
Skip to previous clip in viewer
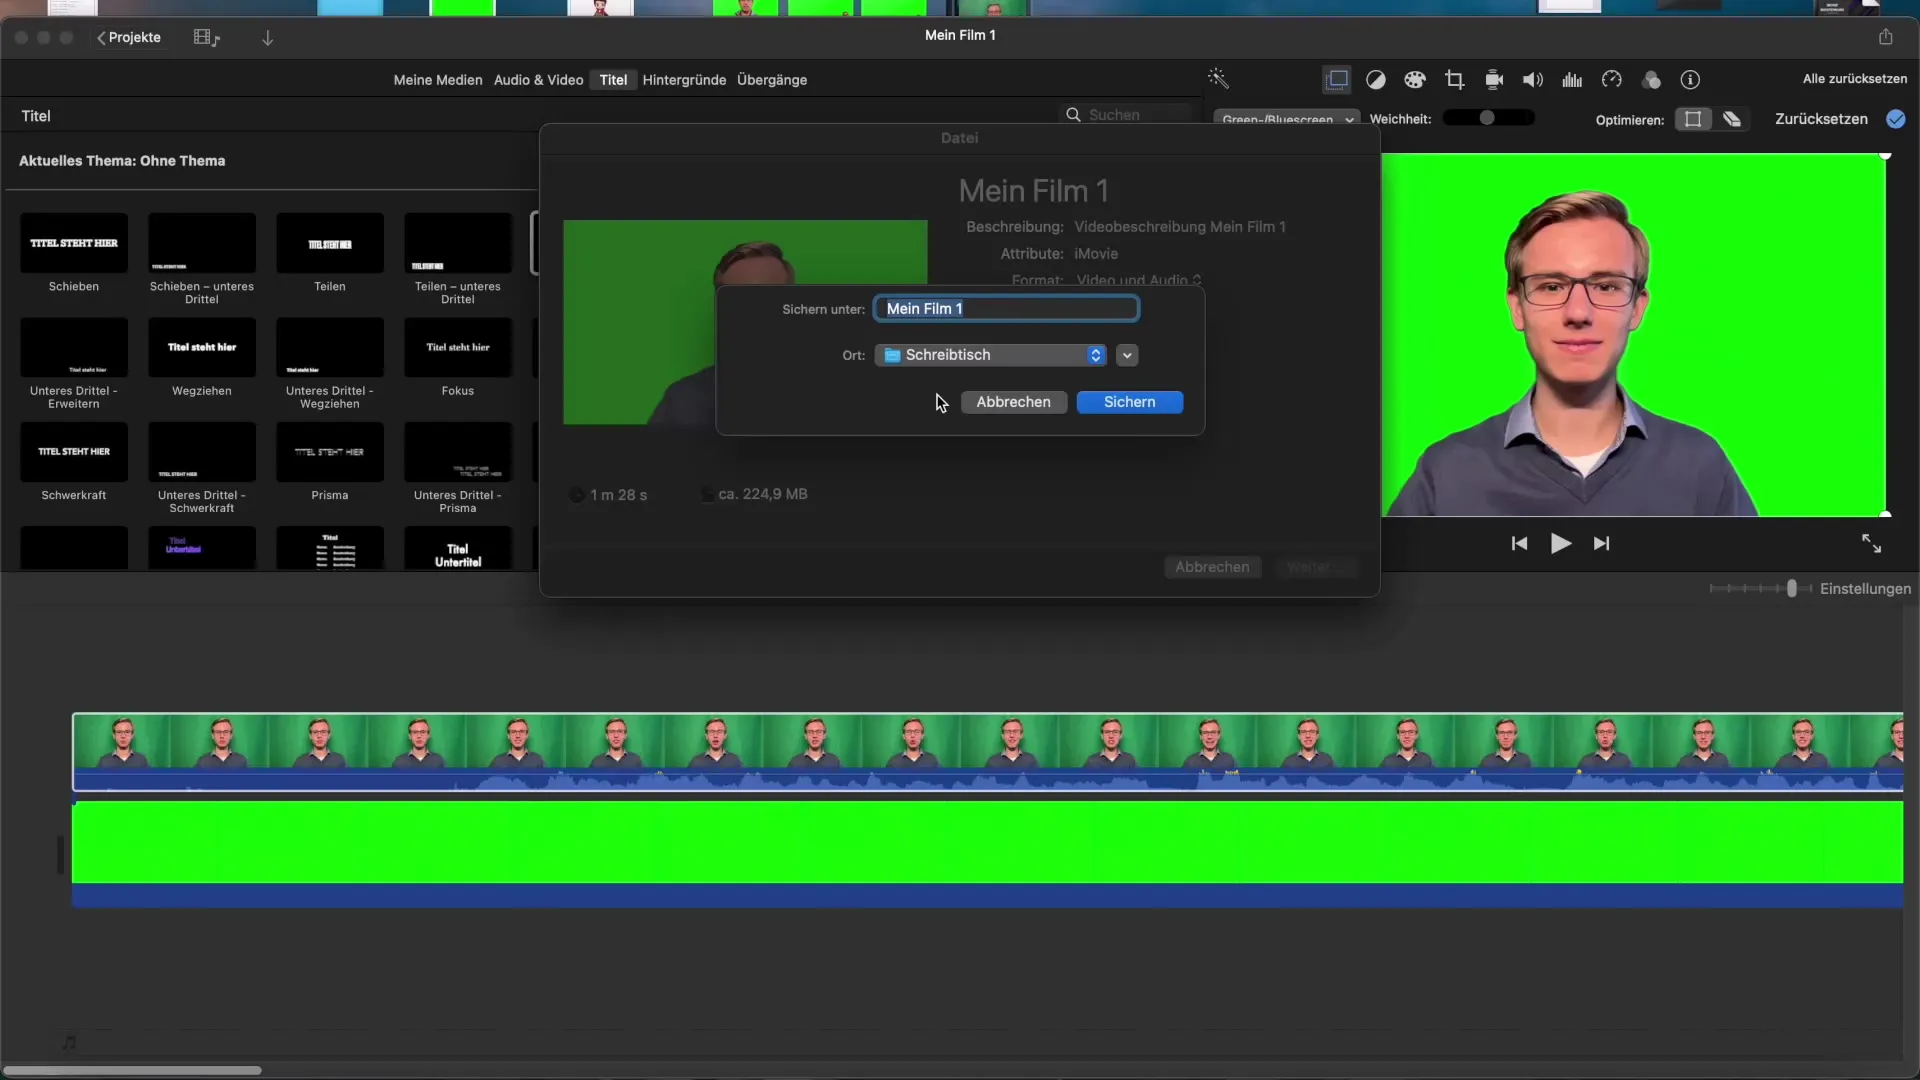tap(1519, 543)
